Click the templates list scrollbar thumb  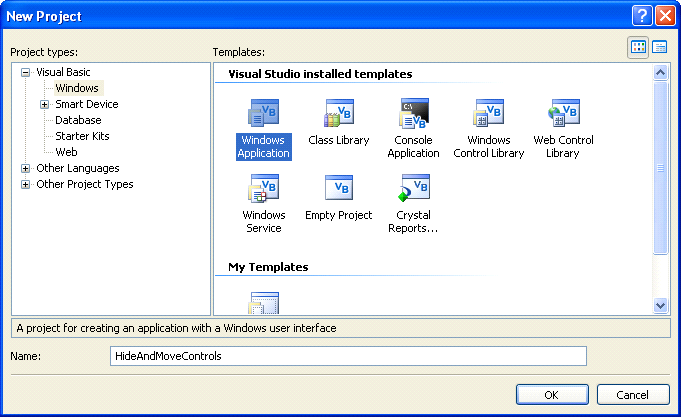[x=661, y=168]
